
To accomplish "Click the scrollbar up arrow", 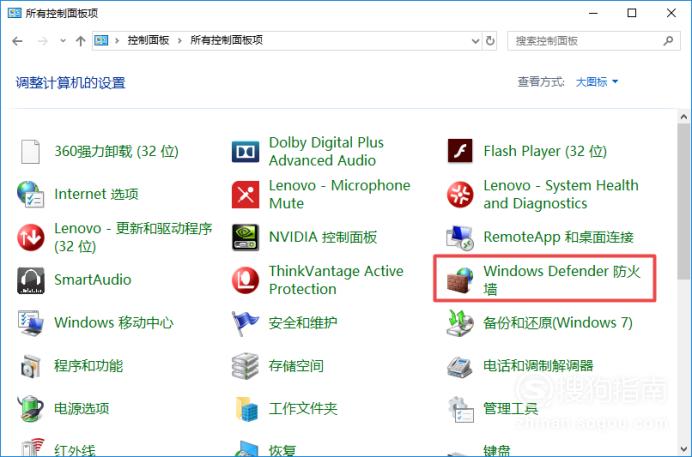I will tap(684, 117).
